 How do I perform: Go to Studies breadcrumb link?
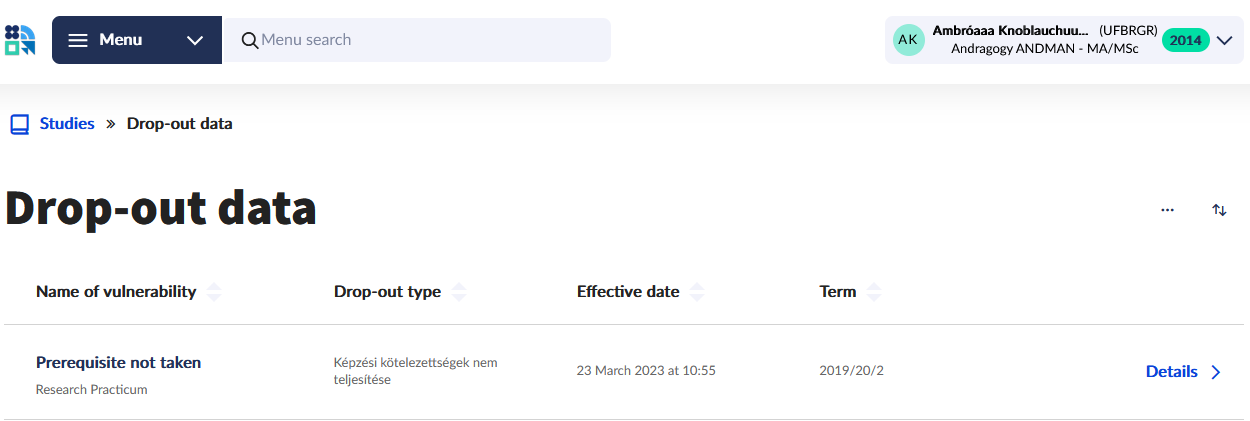pyautogui.click(x=67, y=124)
